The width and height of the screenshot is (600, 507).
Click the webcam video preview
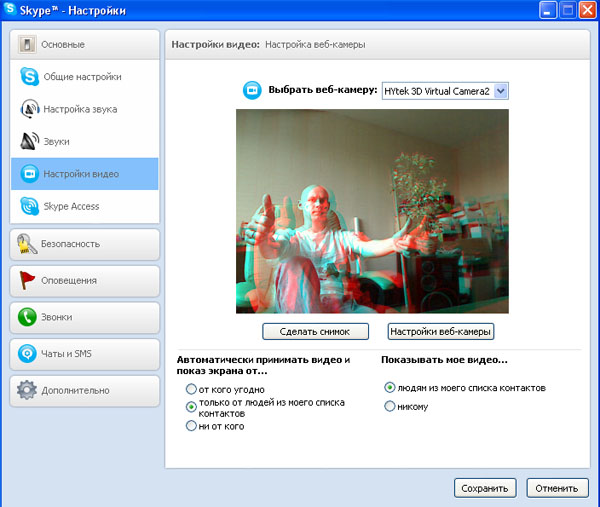pyautogui.click(x=372, y=211)
